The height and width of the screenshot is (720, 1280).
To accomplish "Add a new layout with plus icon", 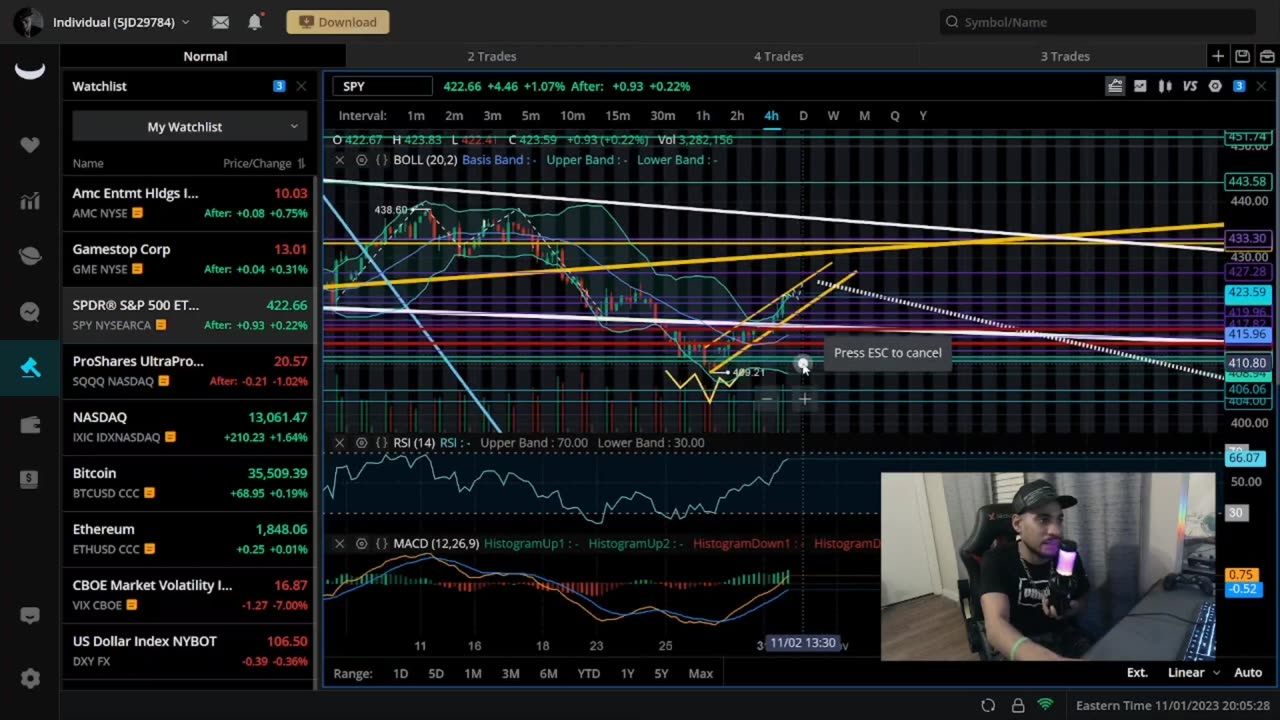I will click(1217, 56).
